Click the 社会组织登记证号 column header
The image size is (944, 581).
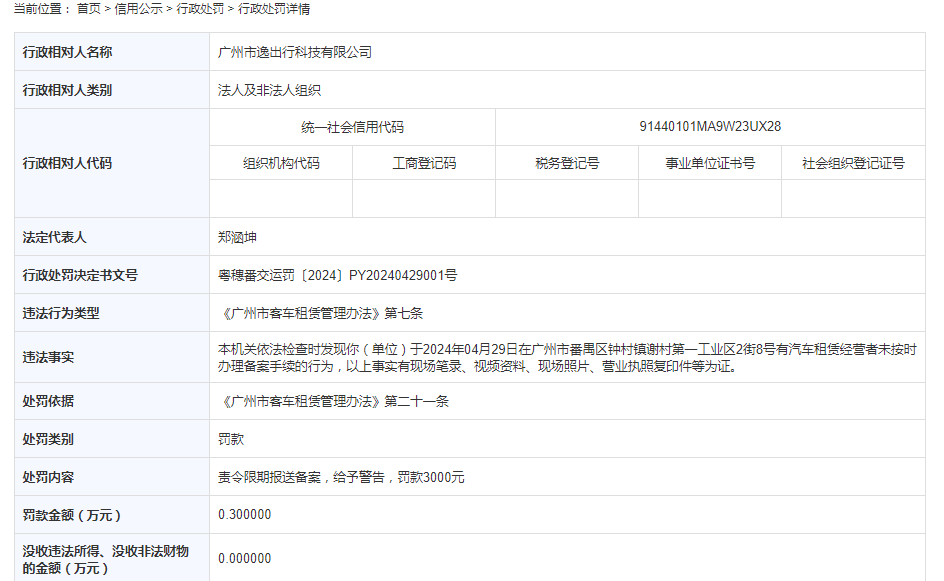point(853,163)
